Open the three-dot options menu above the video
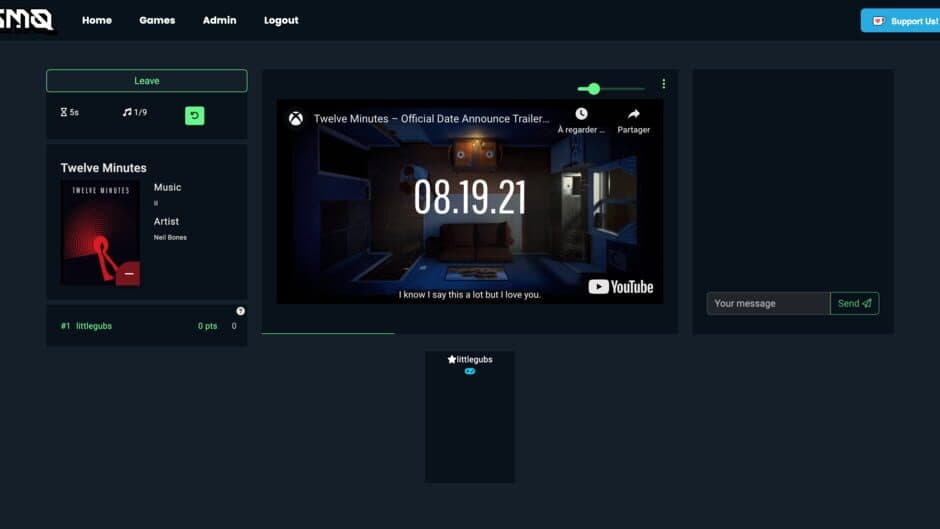940x529 pixels. (x=664, y=84)
